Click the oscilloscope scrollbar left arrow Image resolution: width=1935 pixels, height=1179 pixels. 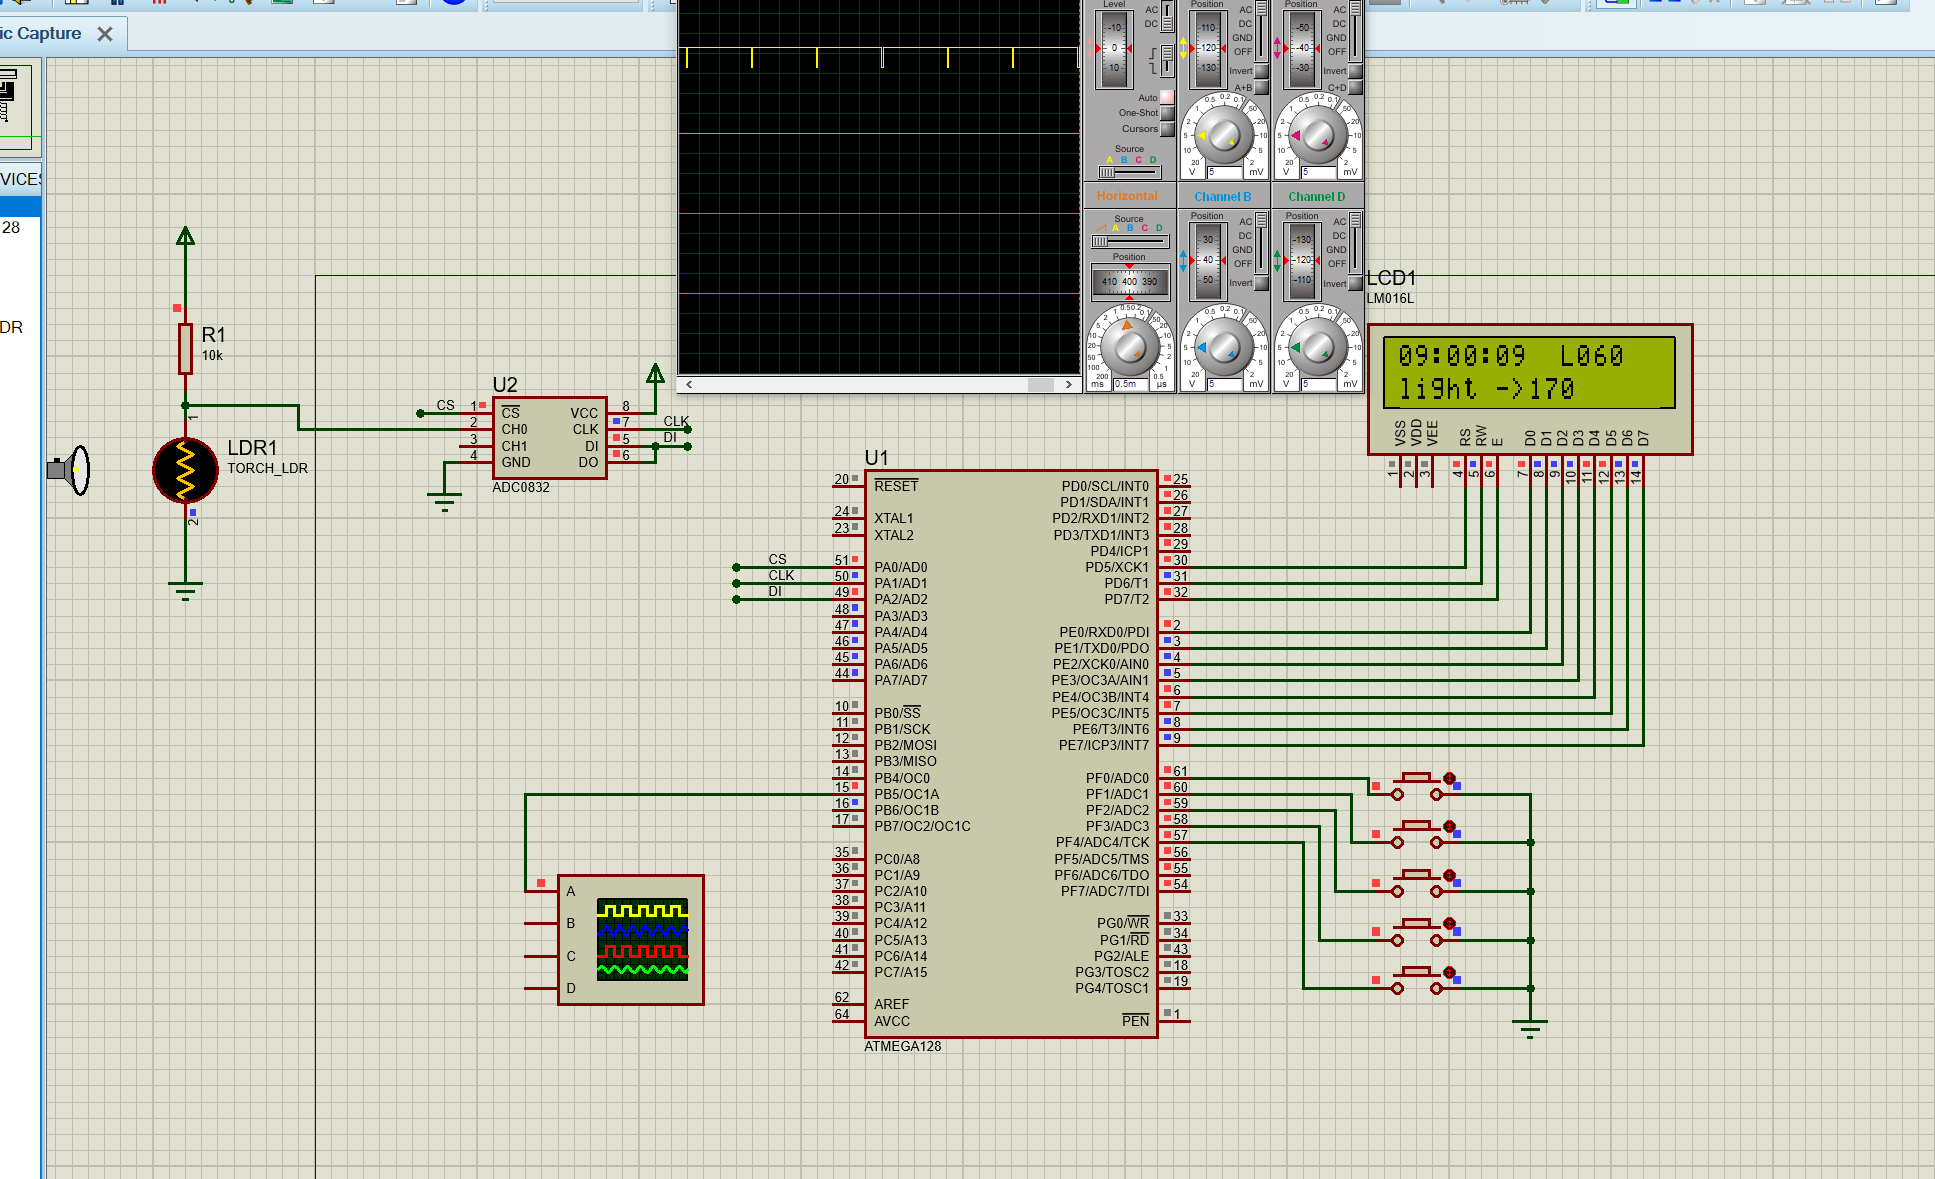pos(689,384)
